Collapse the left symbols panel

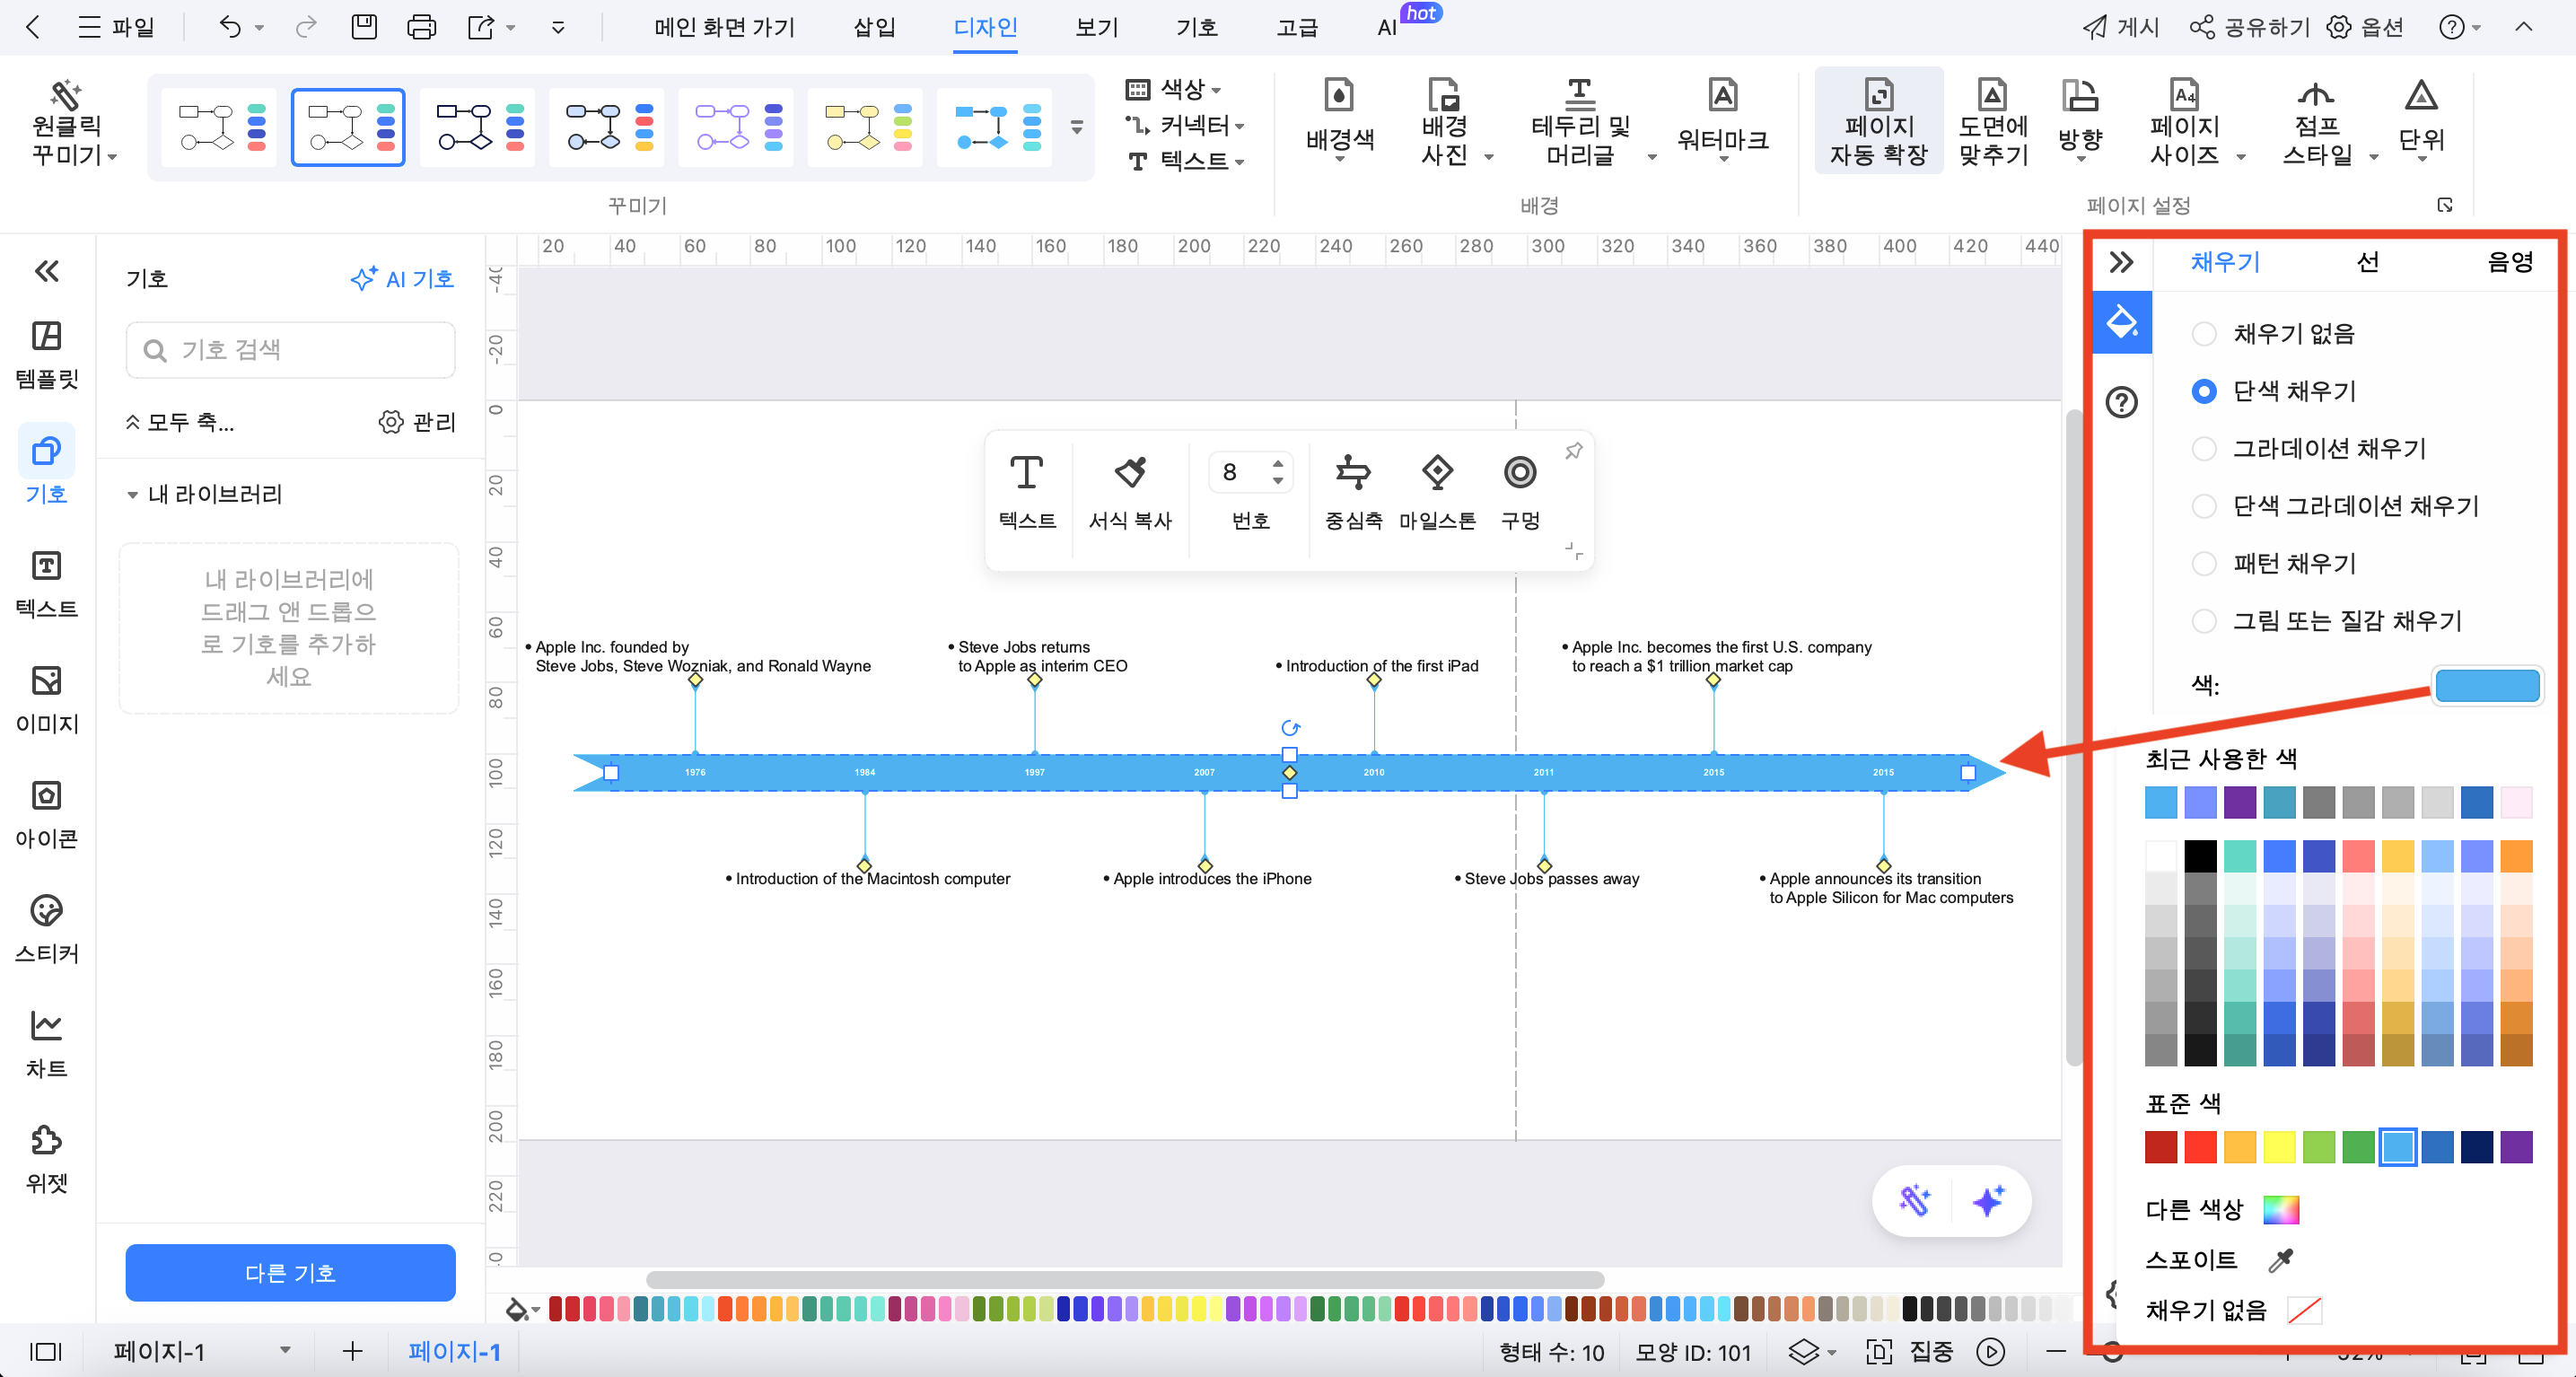pos(47,271)
